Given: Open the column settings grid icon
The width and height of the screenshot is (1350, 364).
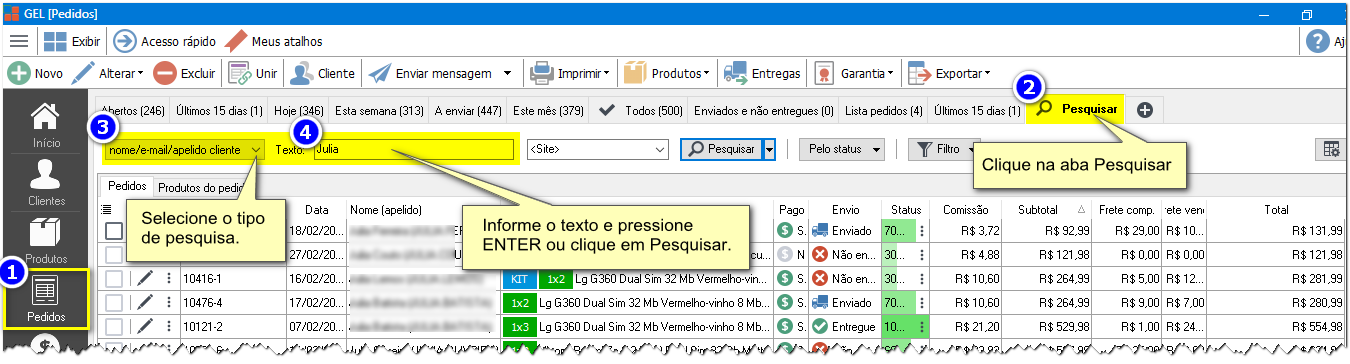Looking at the screenshot, I should point(1331,149).
